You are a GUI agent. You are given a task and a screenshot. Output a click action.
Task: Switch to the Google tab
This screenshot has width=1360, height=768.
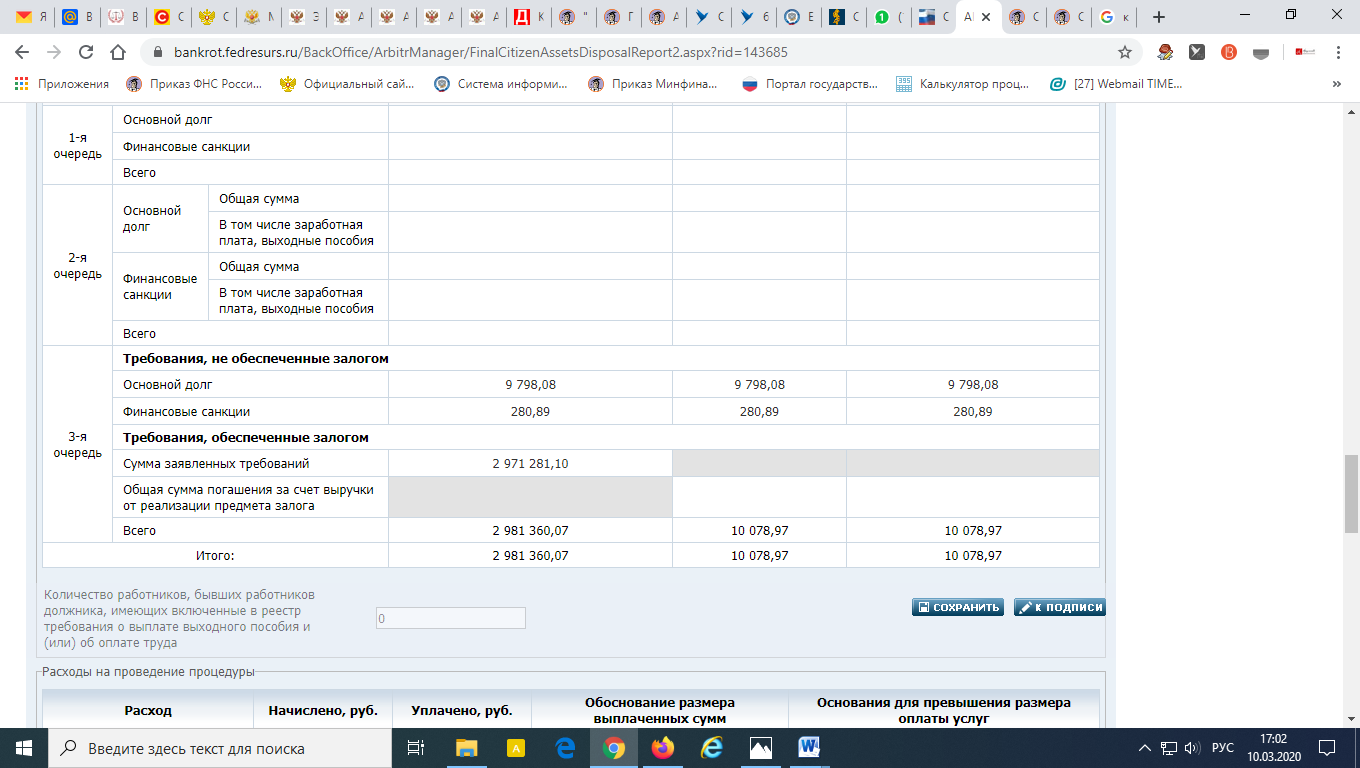point(1116,17)
